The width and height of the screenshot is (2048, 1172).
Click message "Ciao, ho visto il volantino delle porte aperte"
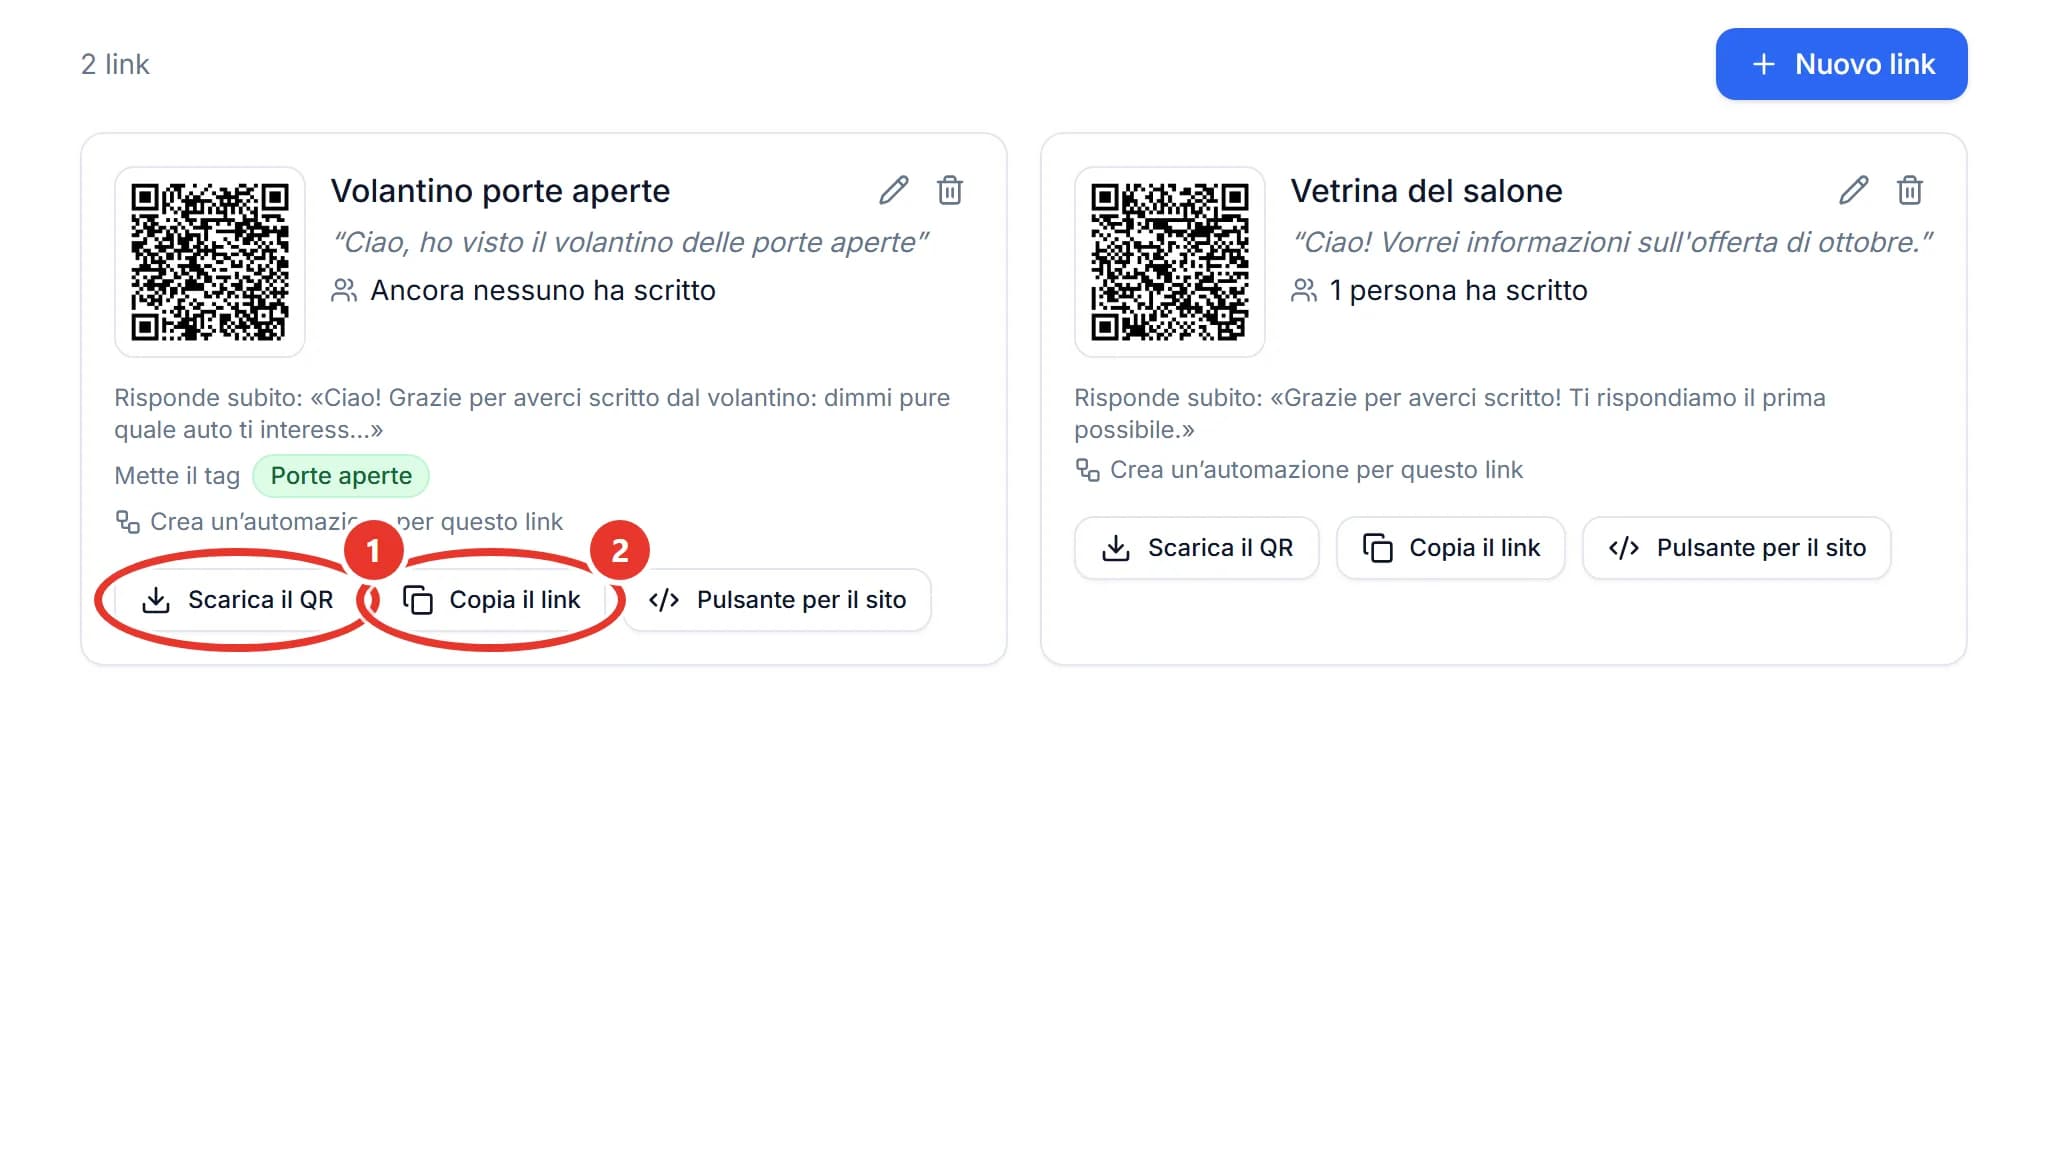pyautogui.click(x=630, y=243)
